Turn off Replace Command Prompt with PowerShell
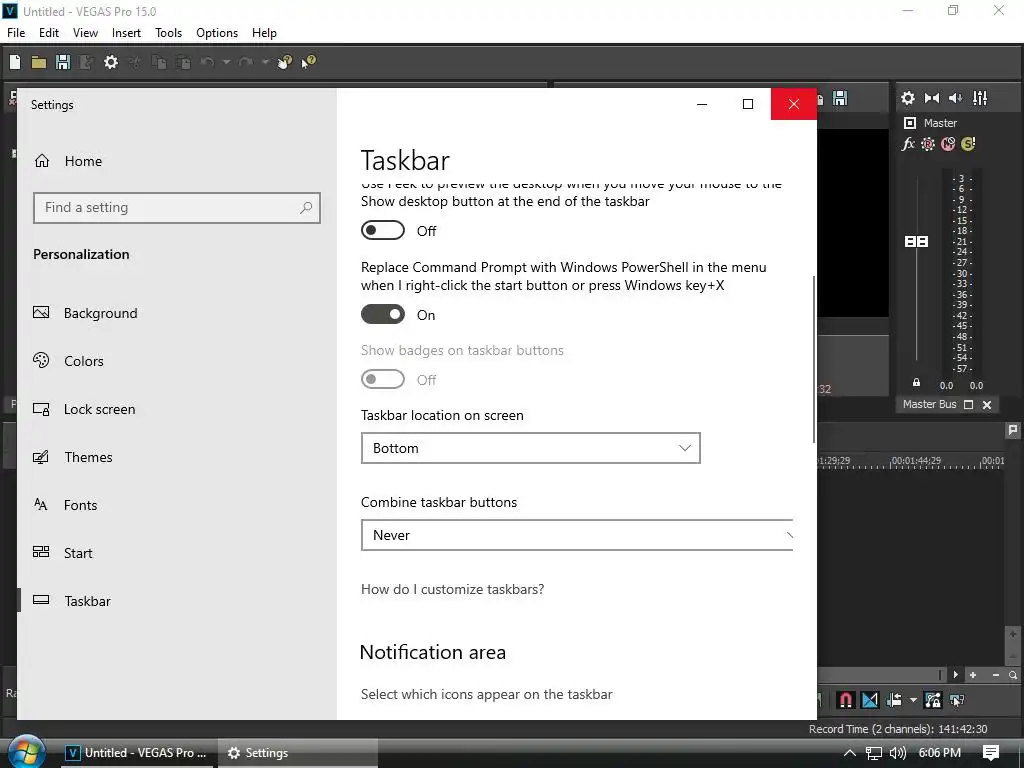The height and width of the screenshot is (768, 1024). [383, 314]
